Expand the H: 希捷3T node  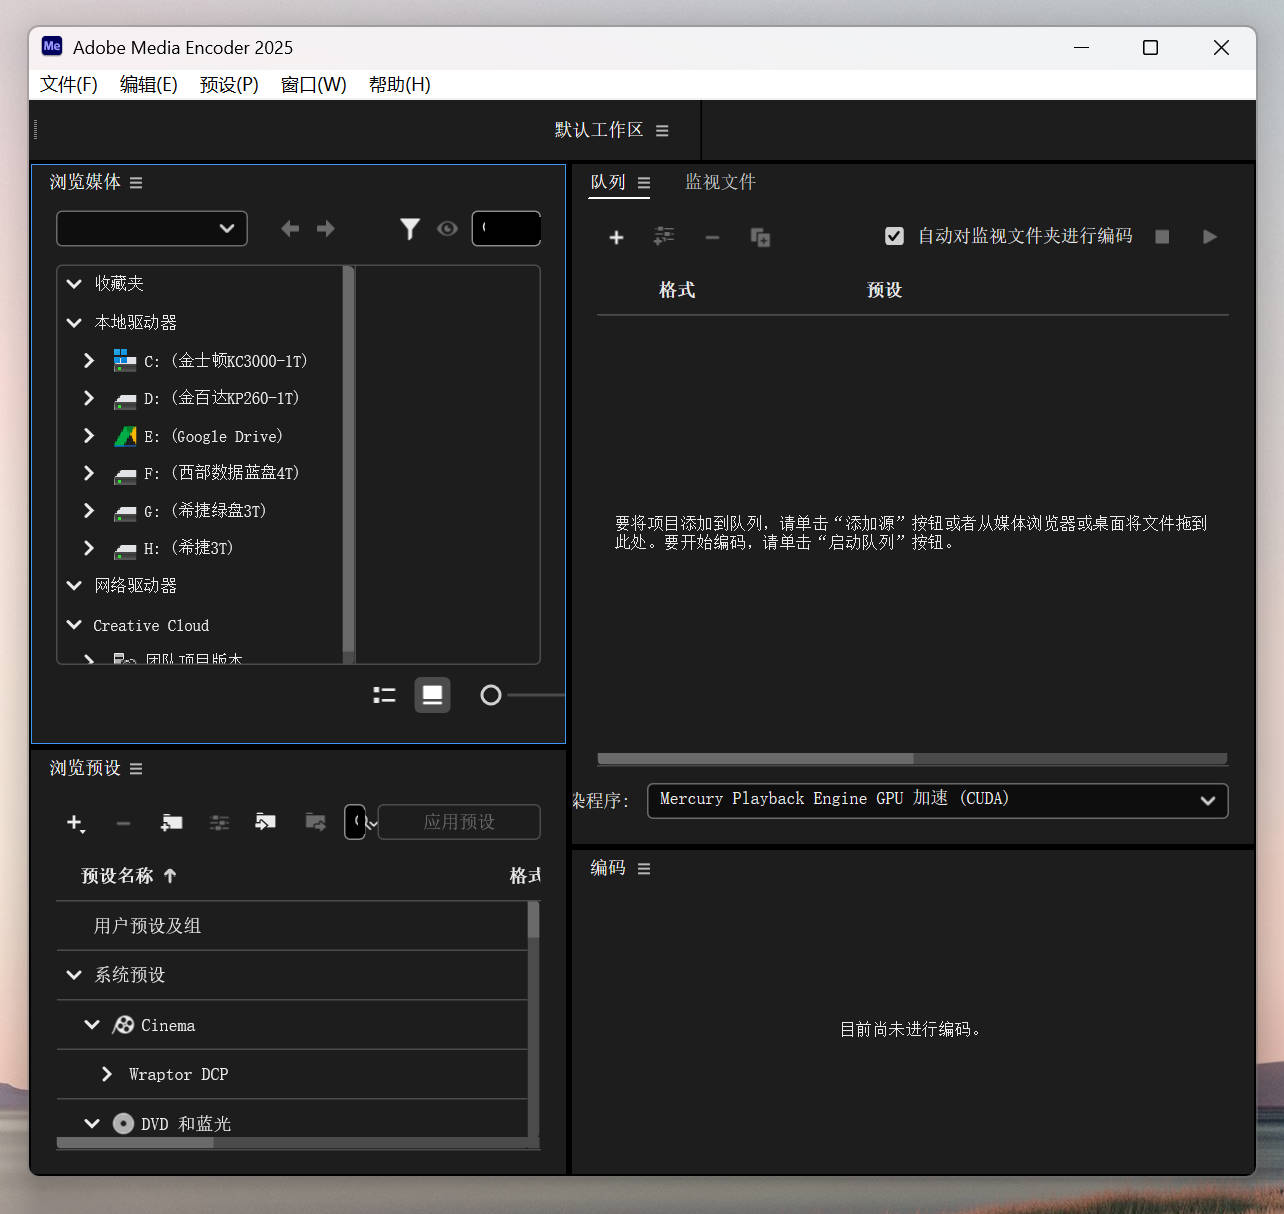tap(89, 548)
